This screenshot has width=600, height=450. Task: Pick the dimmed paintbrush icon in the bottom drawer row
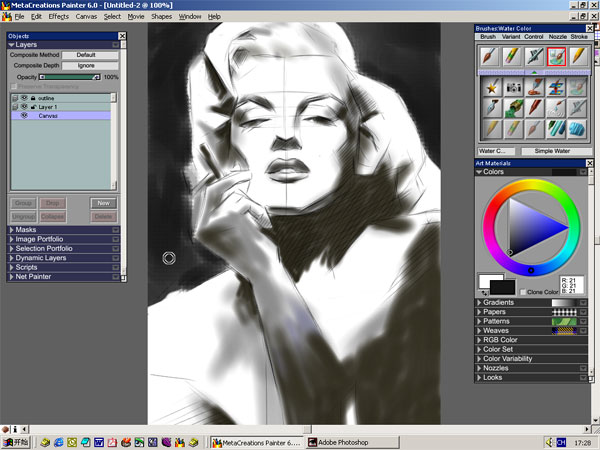coord(534,129)
